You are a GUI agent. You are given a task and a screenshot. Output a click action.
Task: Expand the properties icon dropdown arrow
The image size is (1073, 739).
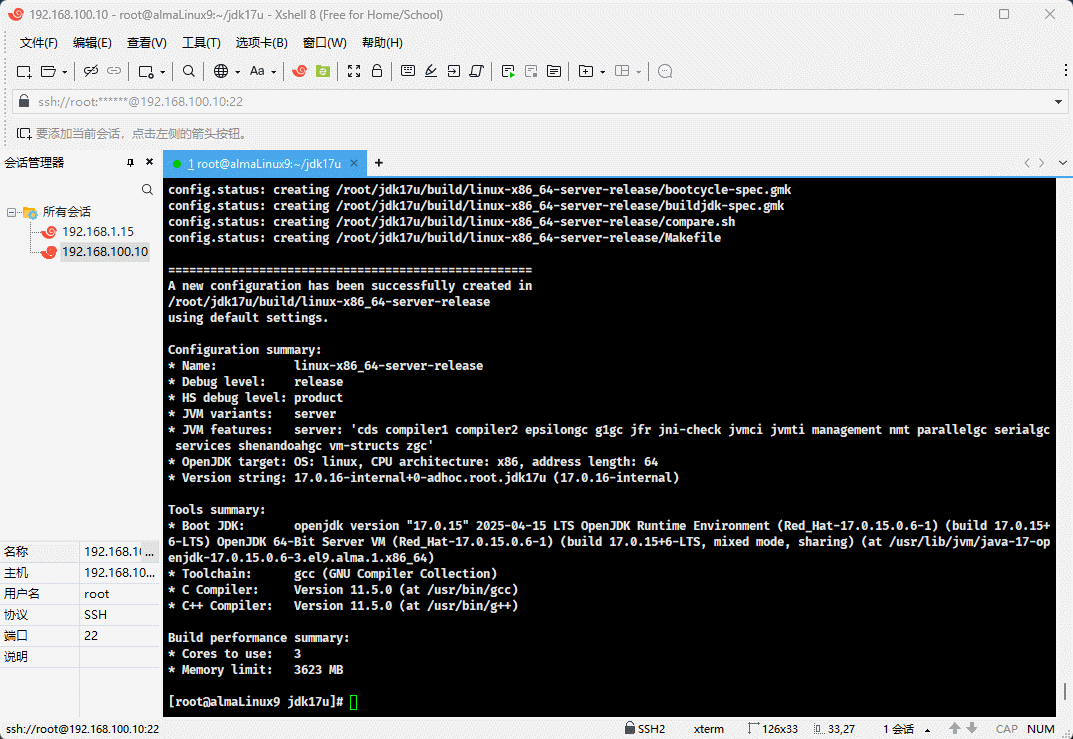(162, 72)
